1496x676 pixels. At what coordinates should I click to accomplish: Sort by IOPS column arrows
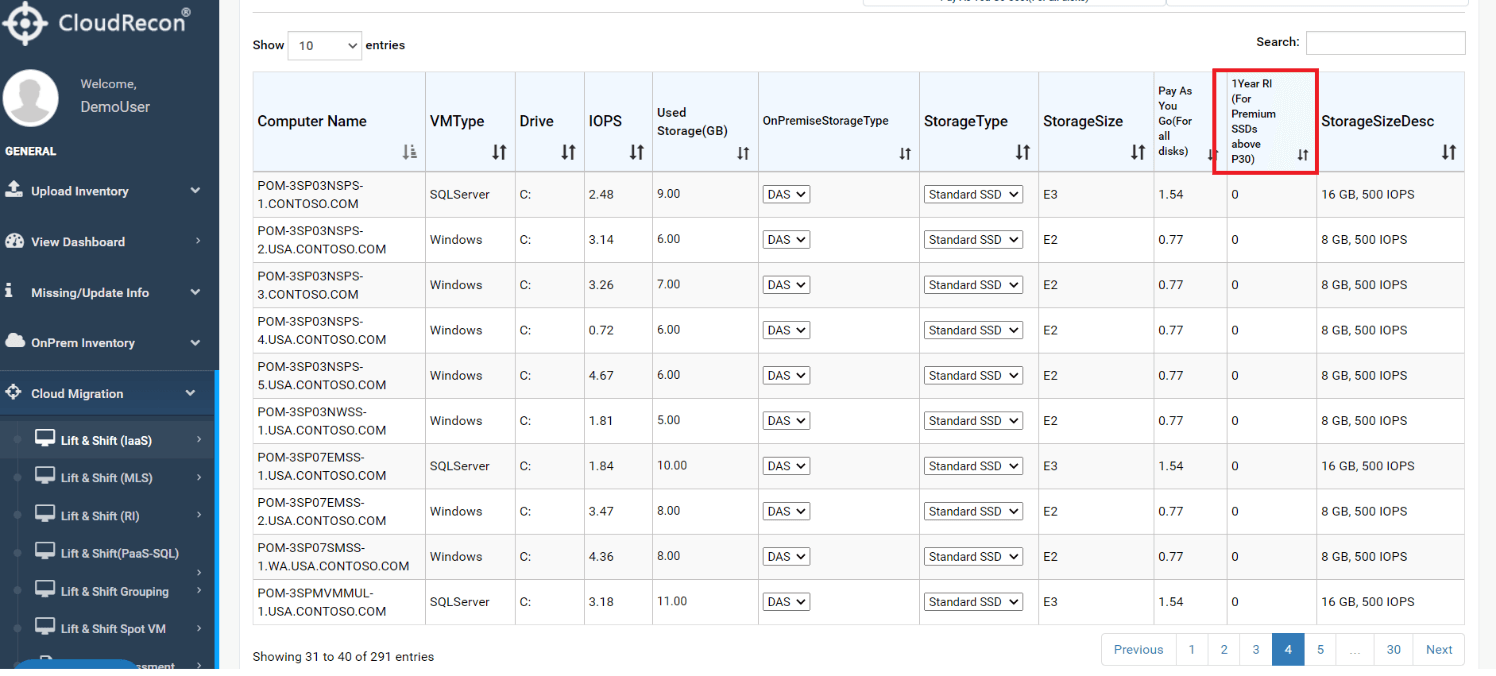pos(637,152)
